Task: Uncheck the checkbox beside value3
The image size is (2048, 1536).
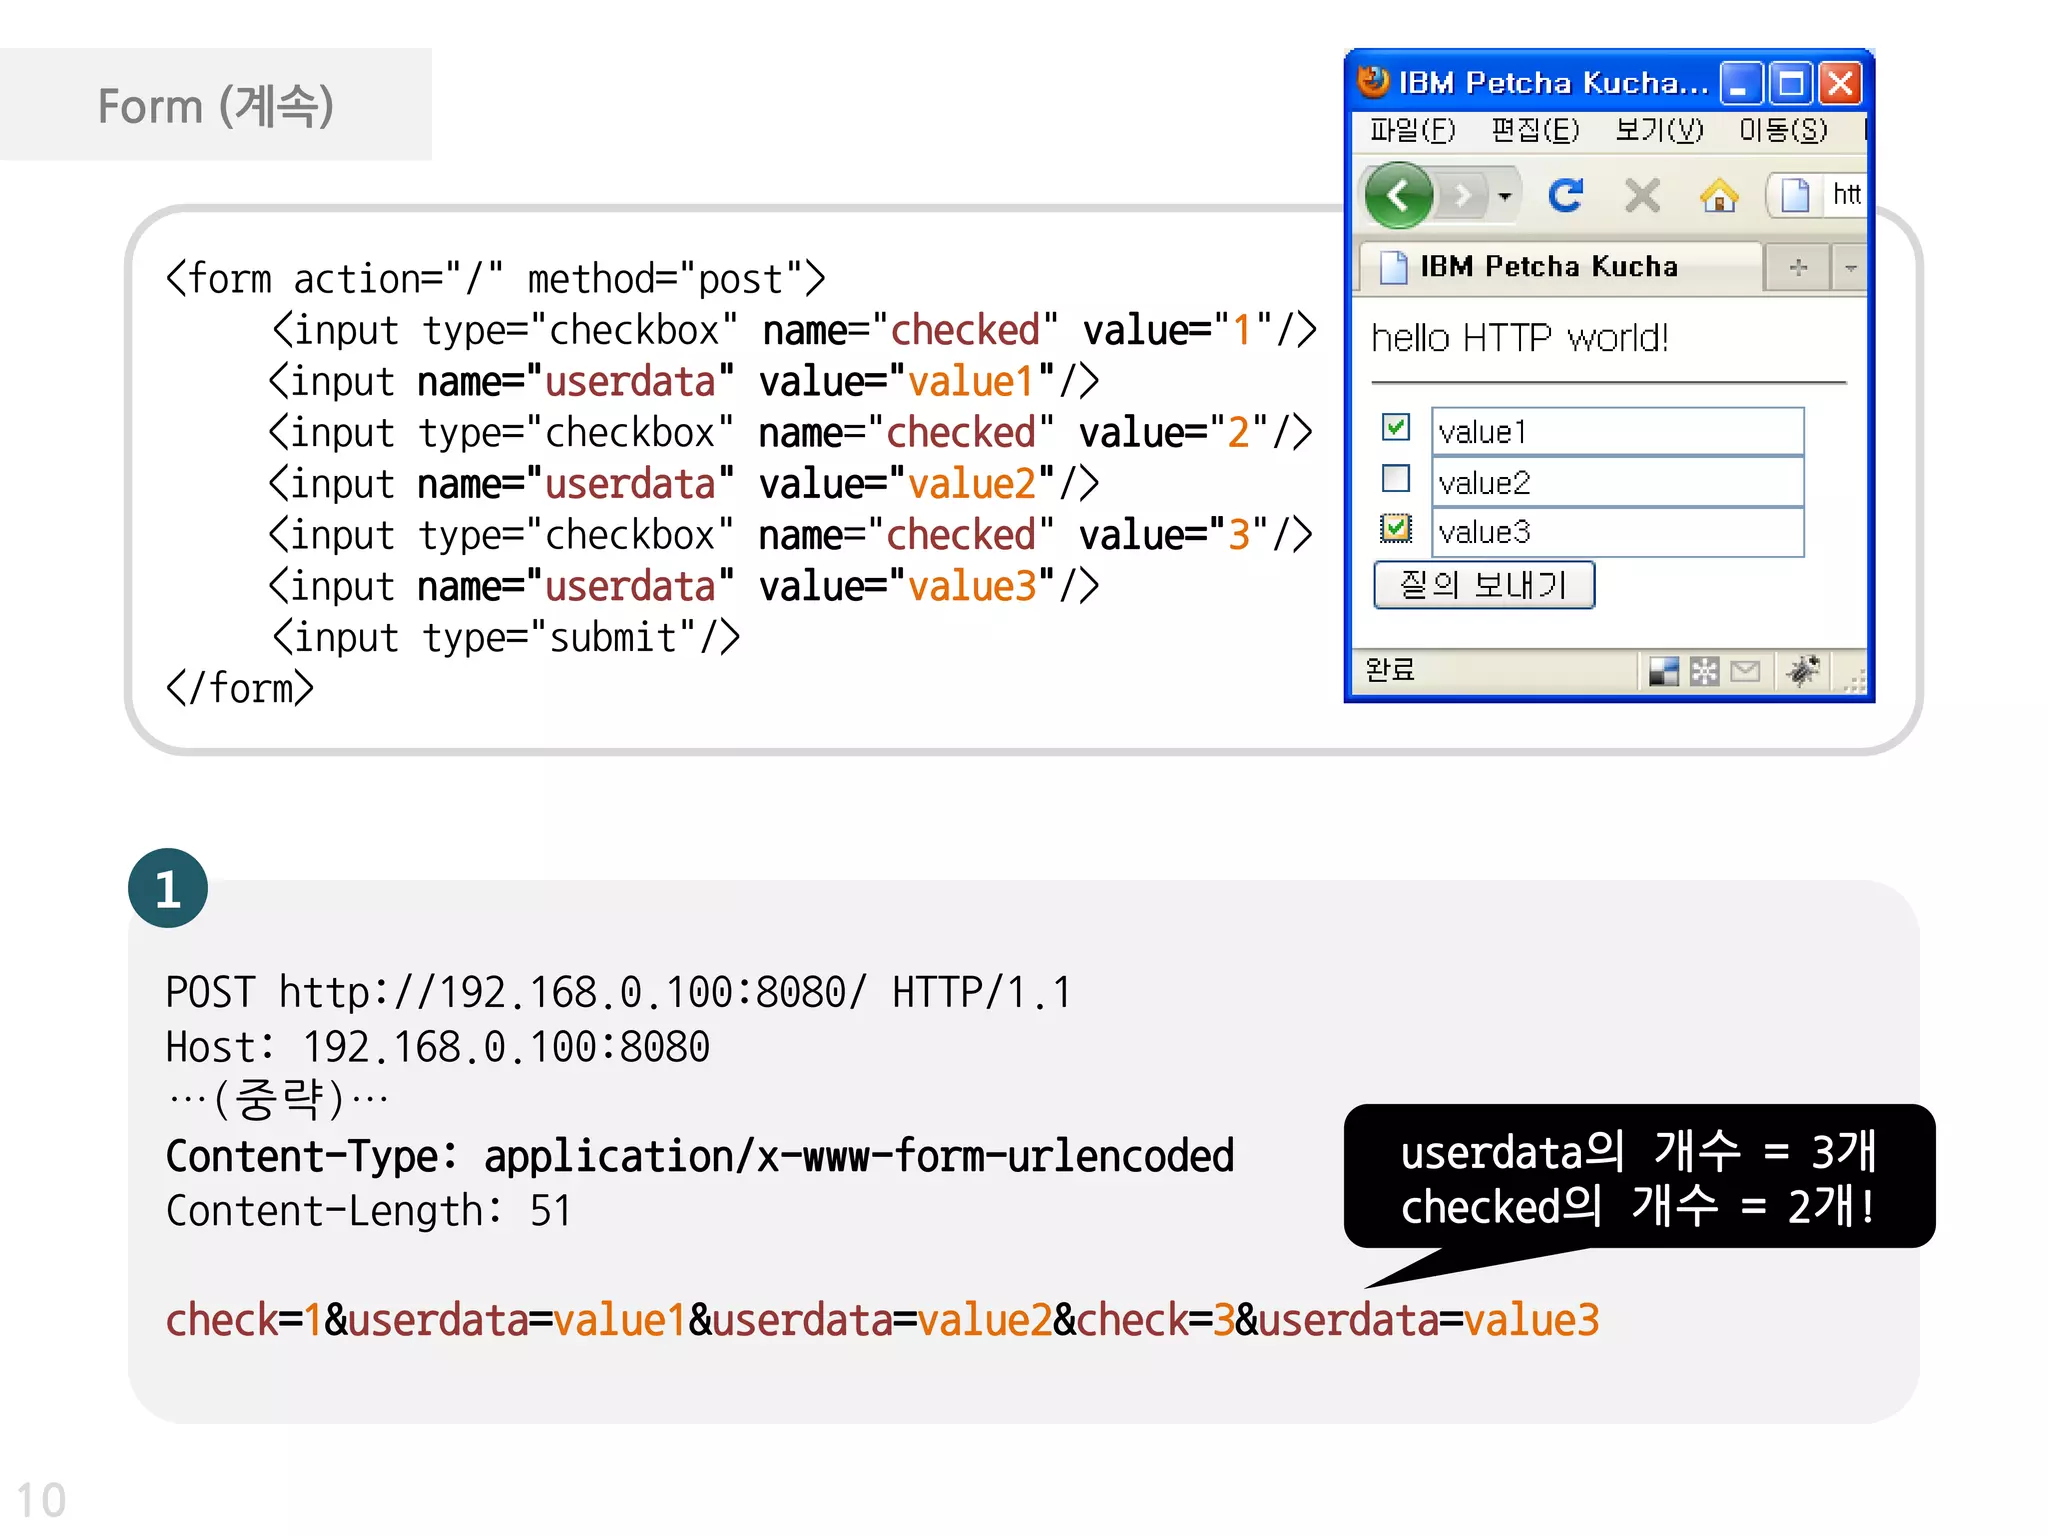Action: click(1395, 527)
